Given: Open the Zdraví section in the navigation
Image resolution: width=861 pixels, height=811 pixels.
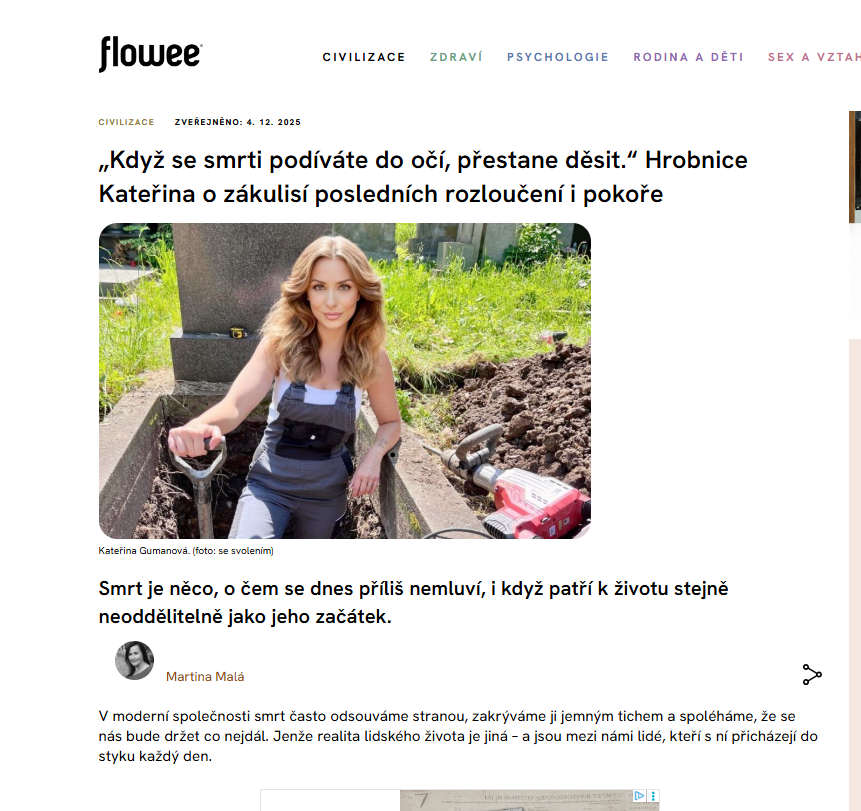Looking at the screenshot, I should [x=456, y=57].
